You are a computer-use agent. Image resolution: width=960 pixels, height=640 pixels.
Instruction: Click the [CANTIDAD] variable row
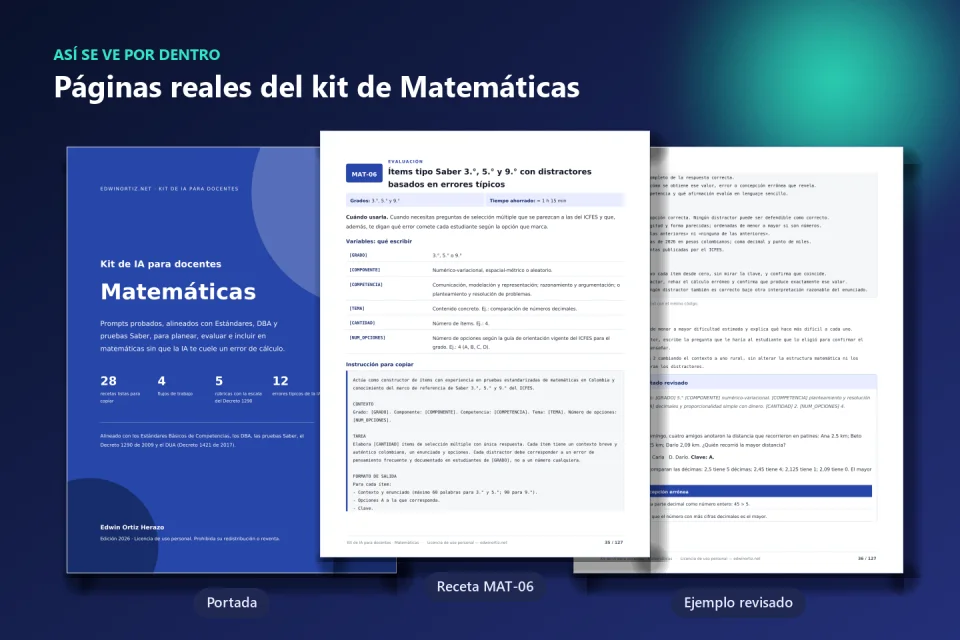[485, 323]
